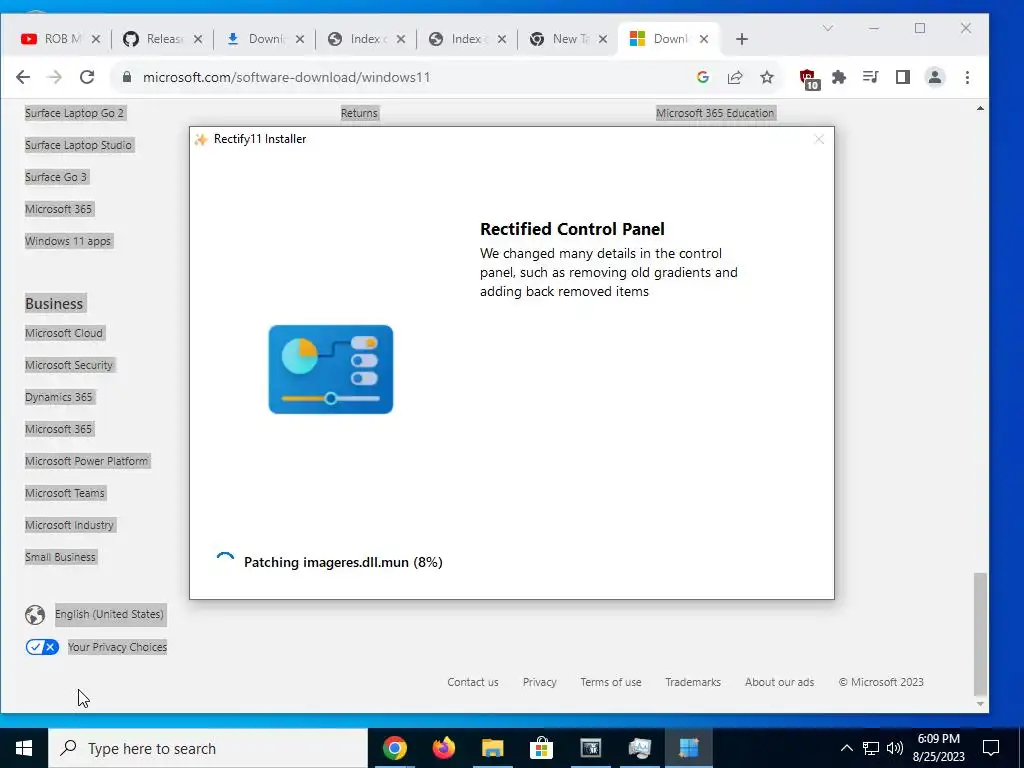Open the Microsoft Industry link
This screenshot has height=768, width=1024.
[x=69, y=525]
